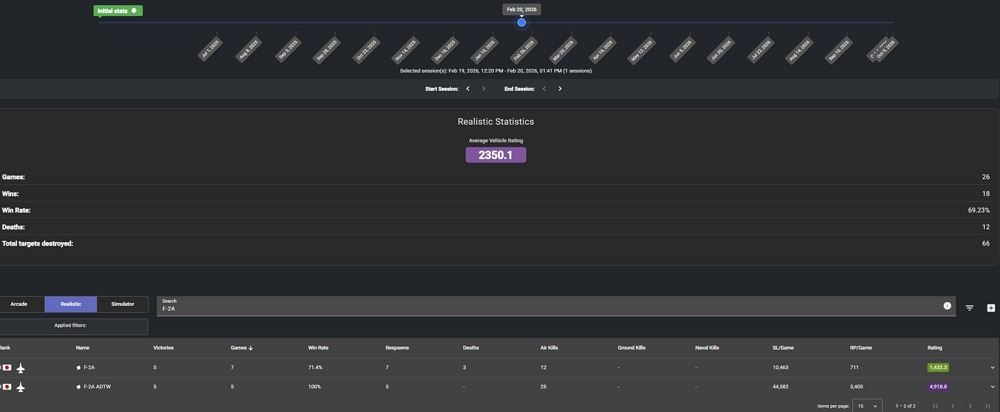The image size is (1000, 412).
Task: Select the Sep 28 timeline marker
Action: 327,50
